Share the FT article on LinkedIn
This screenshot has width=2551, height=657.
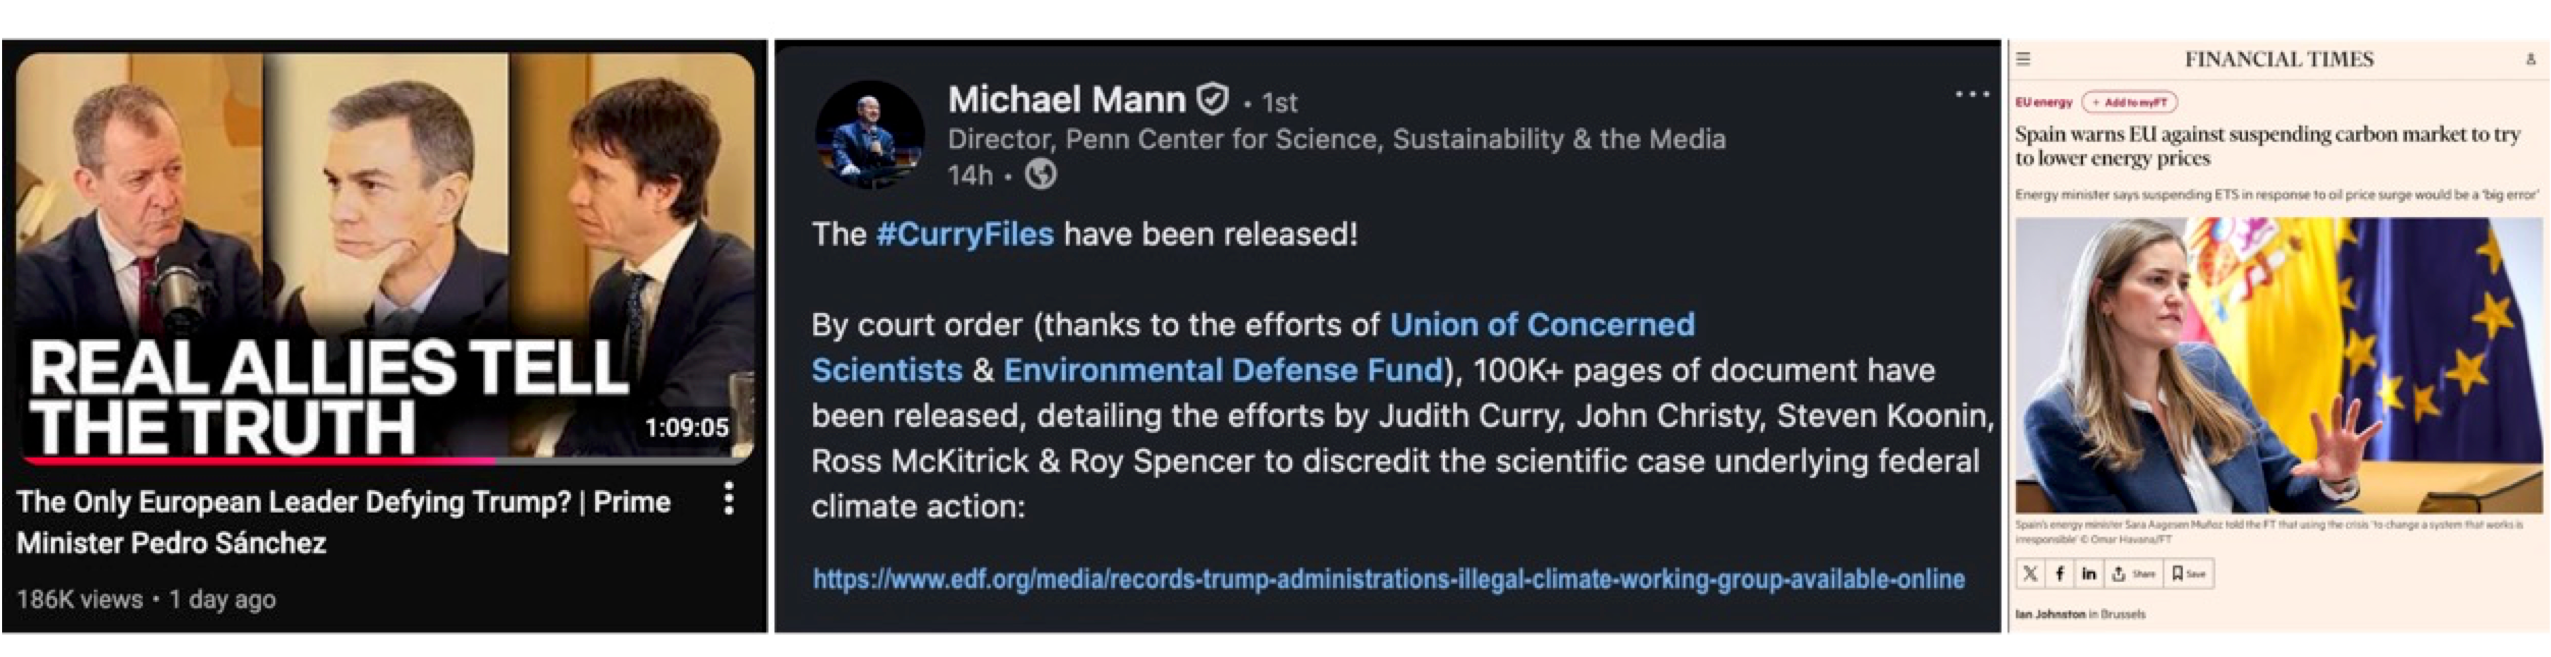(x=2089, y=574)
